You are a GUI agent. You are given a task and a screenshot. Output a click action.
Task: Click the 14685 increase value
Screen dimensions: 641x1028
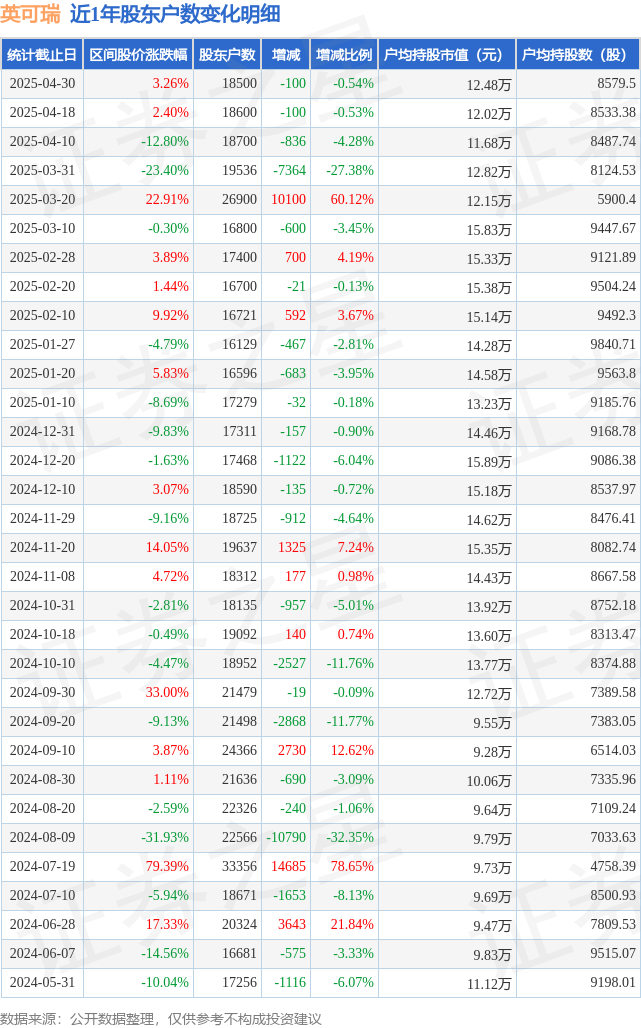click(288, 866)
